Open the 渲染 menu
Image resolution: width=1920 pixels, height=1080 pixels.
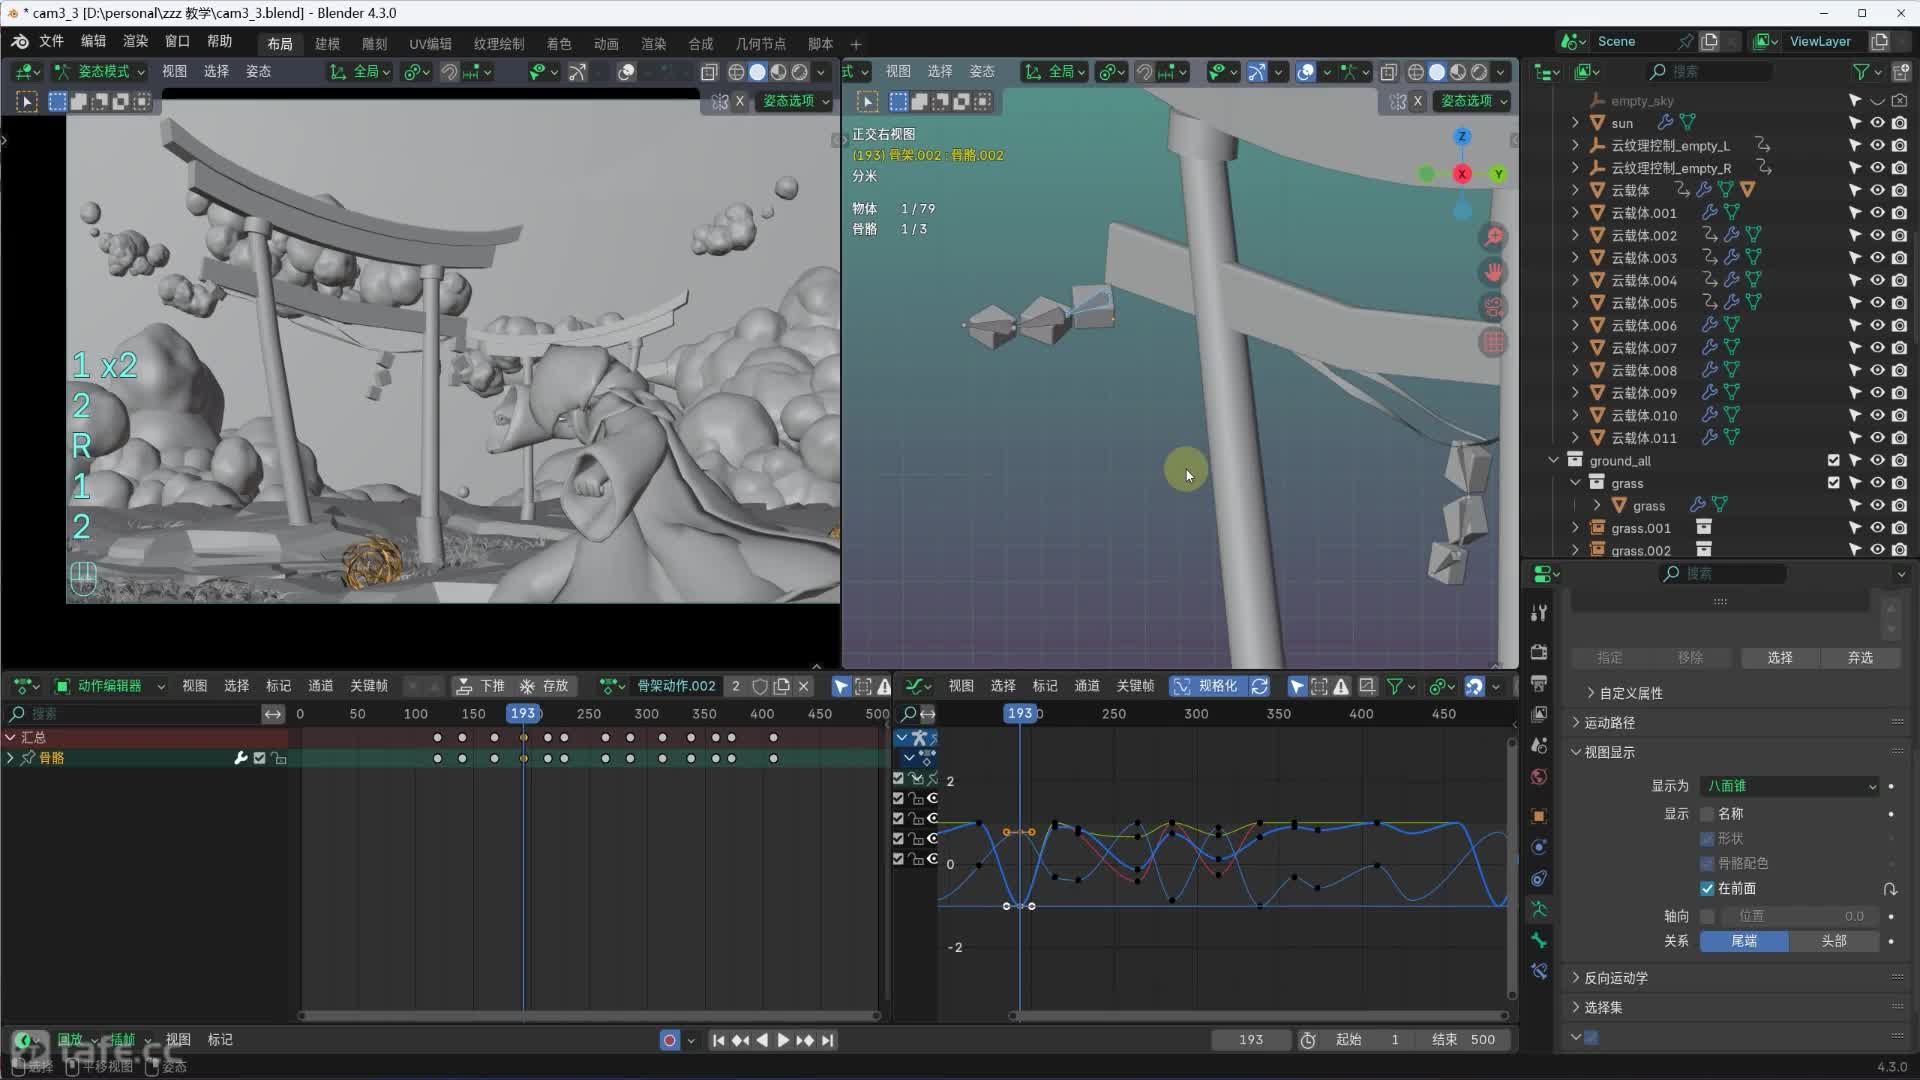(x=135, y=41)
